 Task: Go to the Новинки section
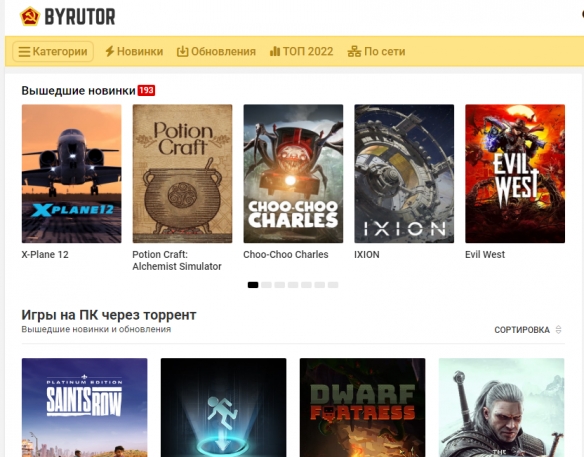[x=140, y=51]
